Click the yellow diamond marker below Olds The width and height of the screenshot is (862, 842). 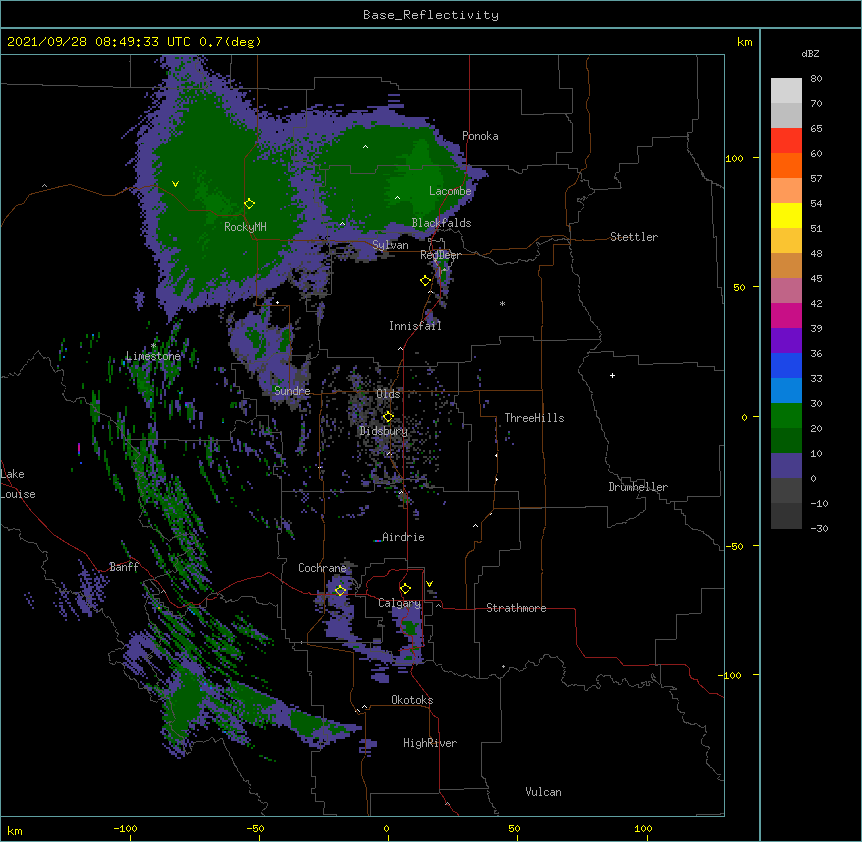[388, 417]
